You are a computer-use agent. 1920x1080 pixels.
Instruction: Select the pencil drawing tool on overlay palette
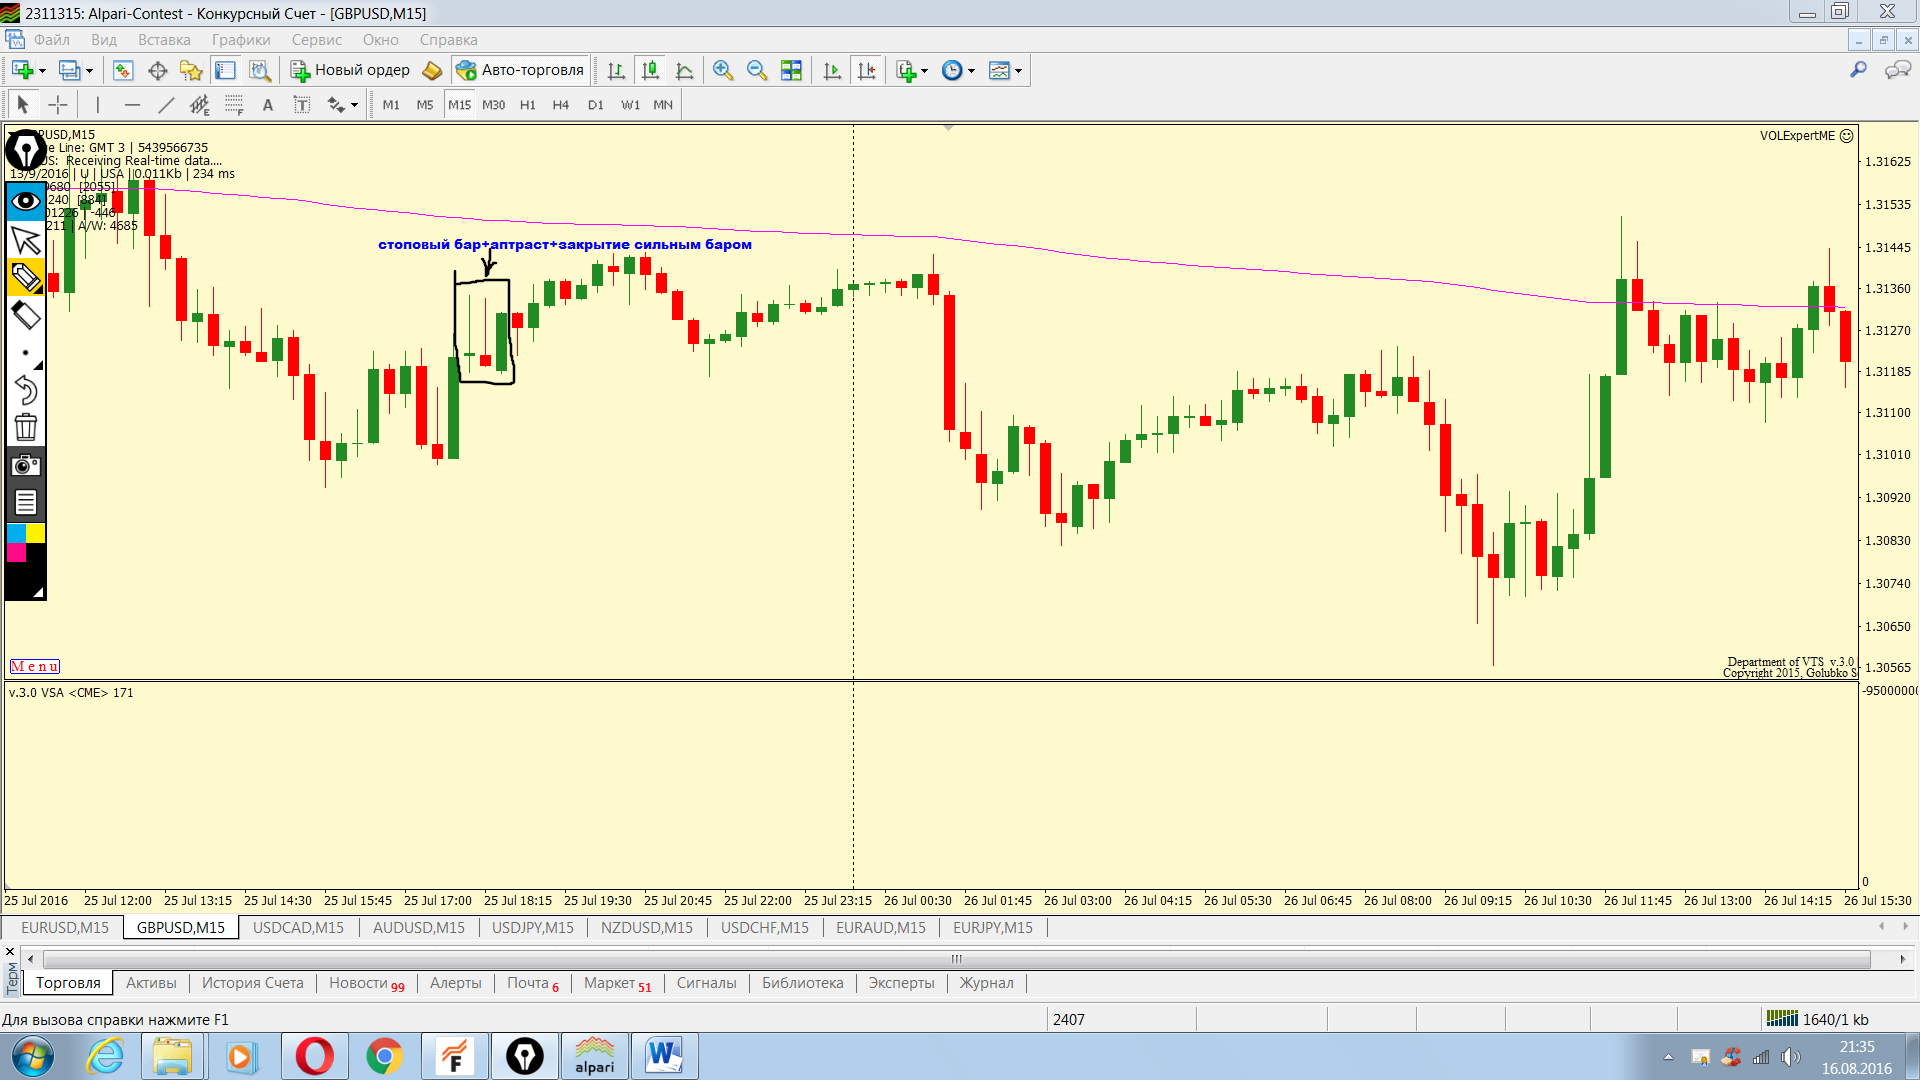pyautogui.click(x=25, y=277)
